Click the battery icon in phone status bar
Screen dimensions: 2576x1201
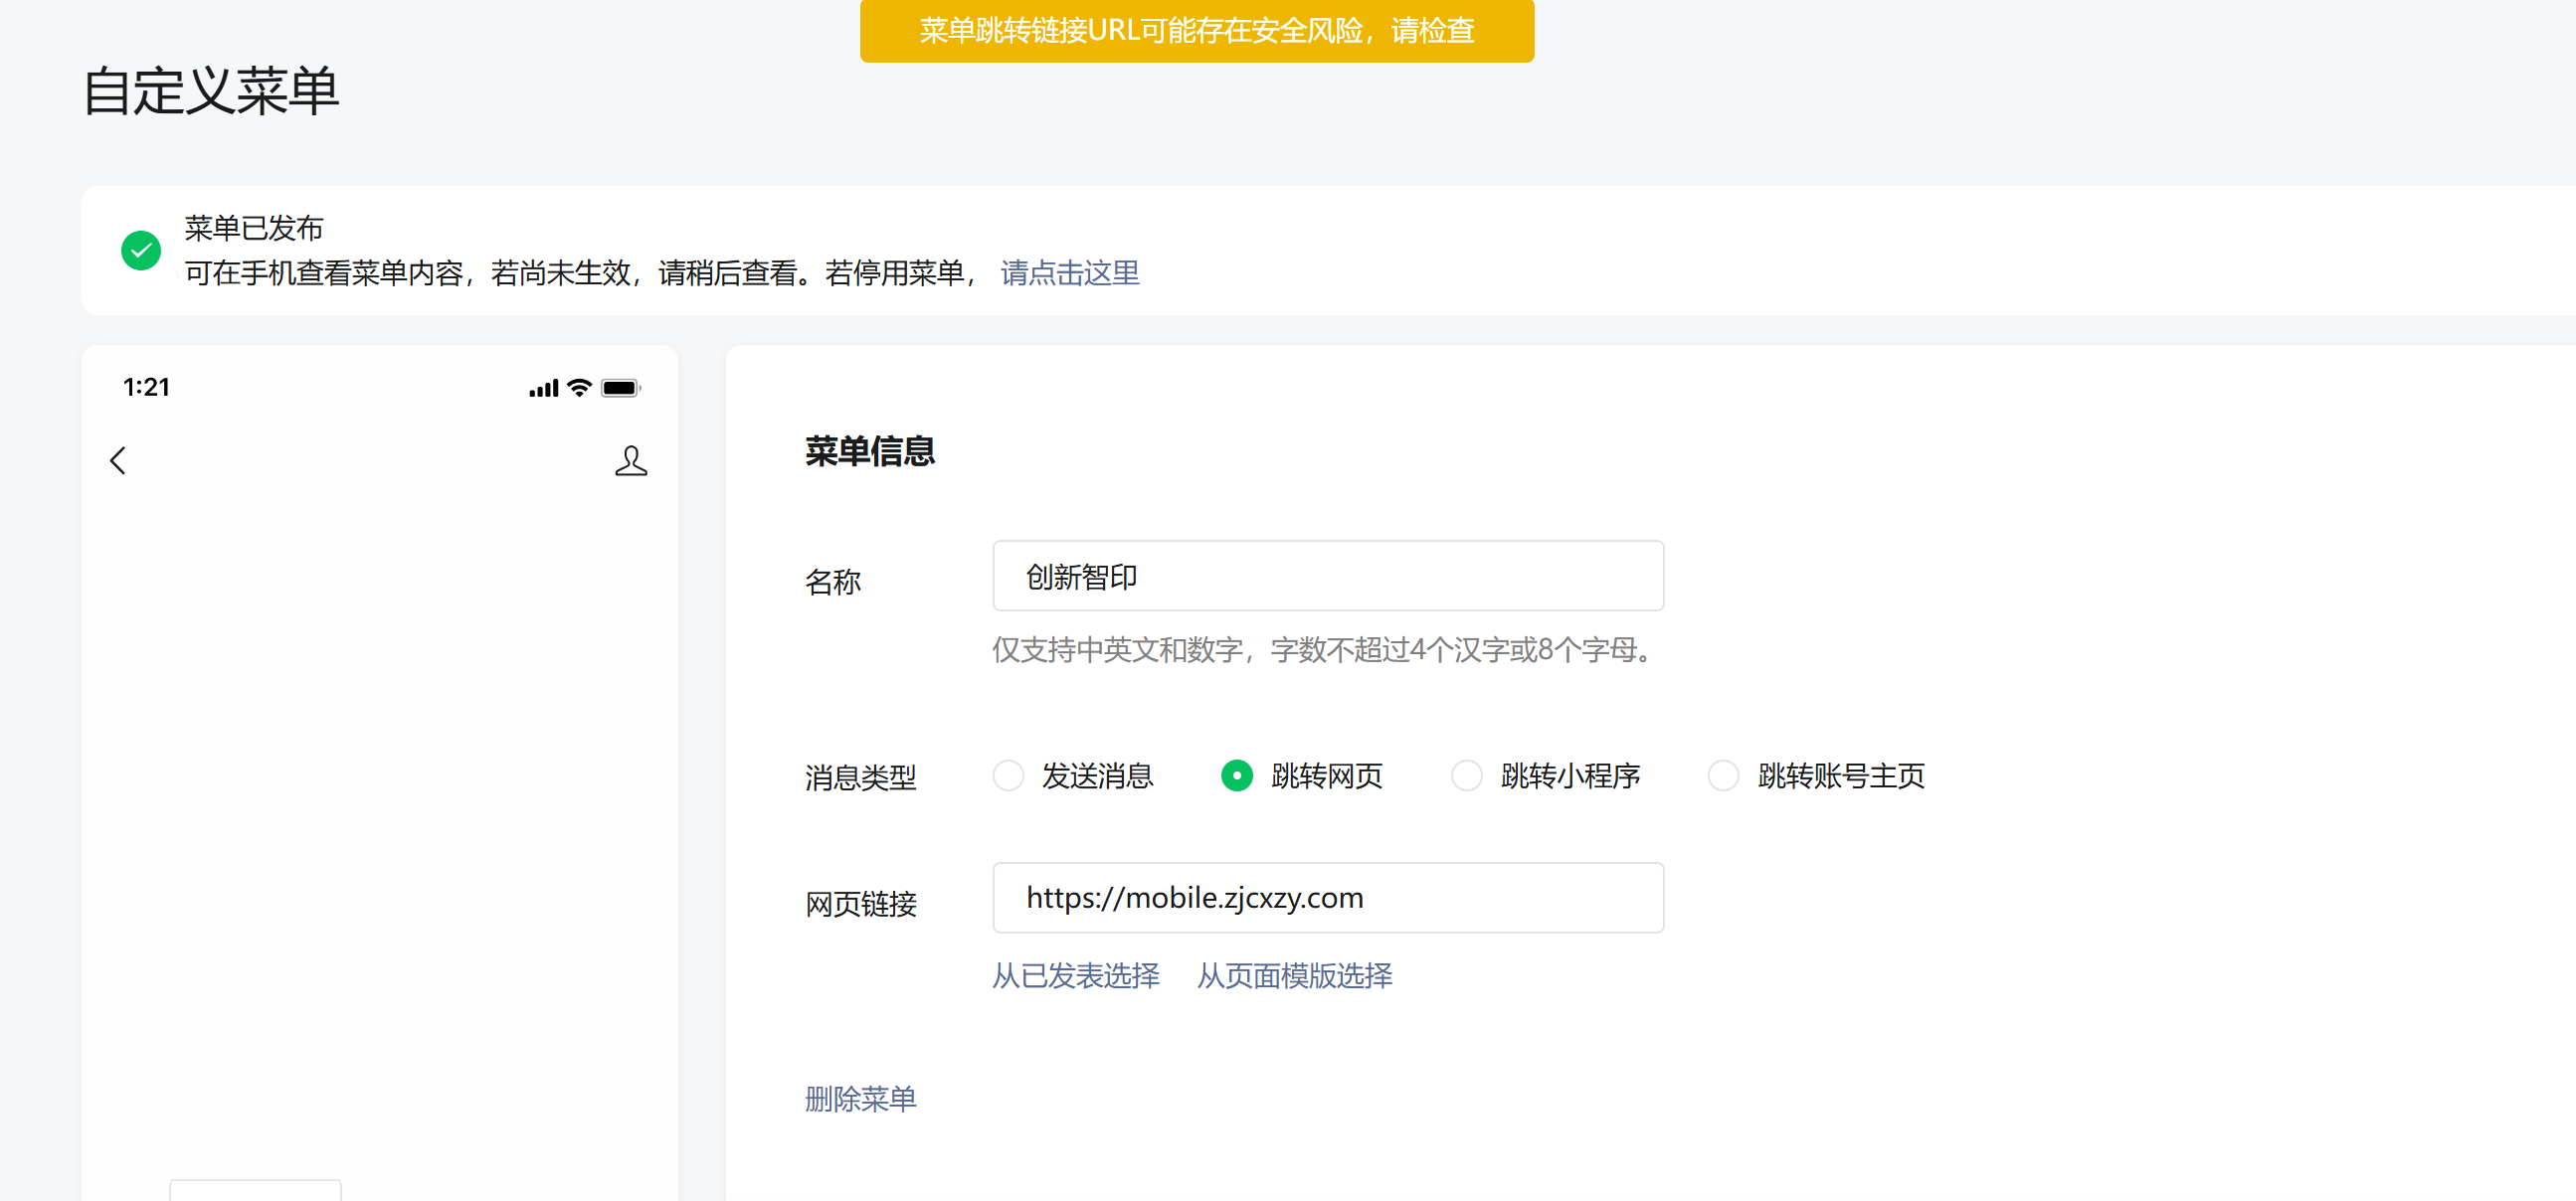coord(620,388)
